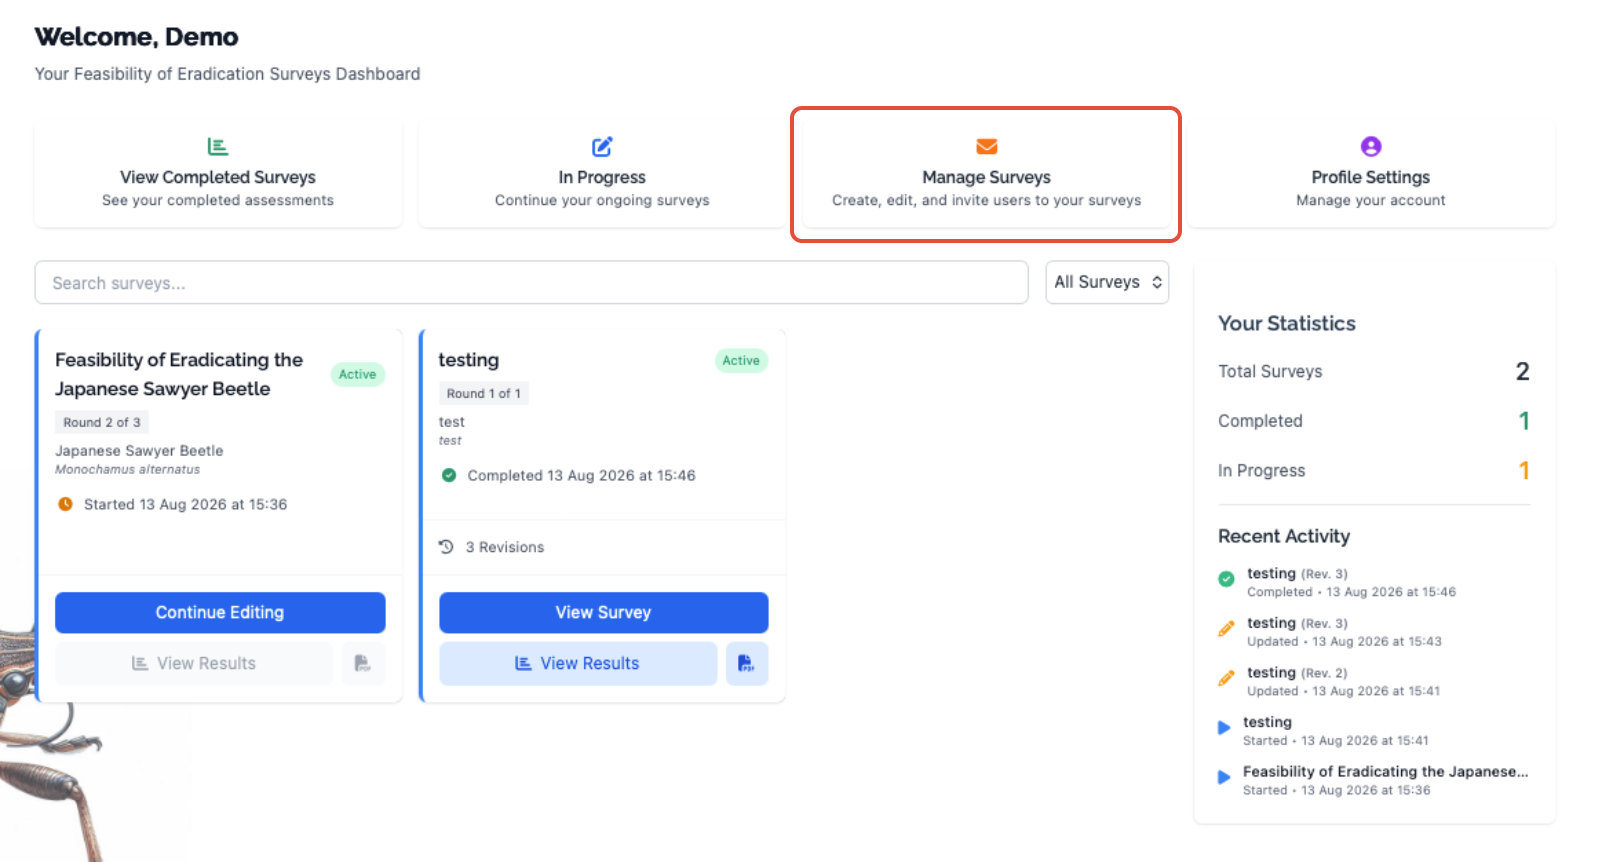1602x862 pixels.
Task: Open the Profile Settings card
Action: [x=1370, y=174]
